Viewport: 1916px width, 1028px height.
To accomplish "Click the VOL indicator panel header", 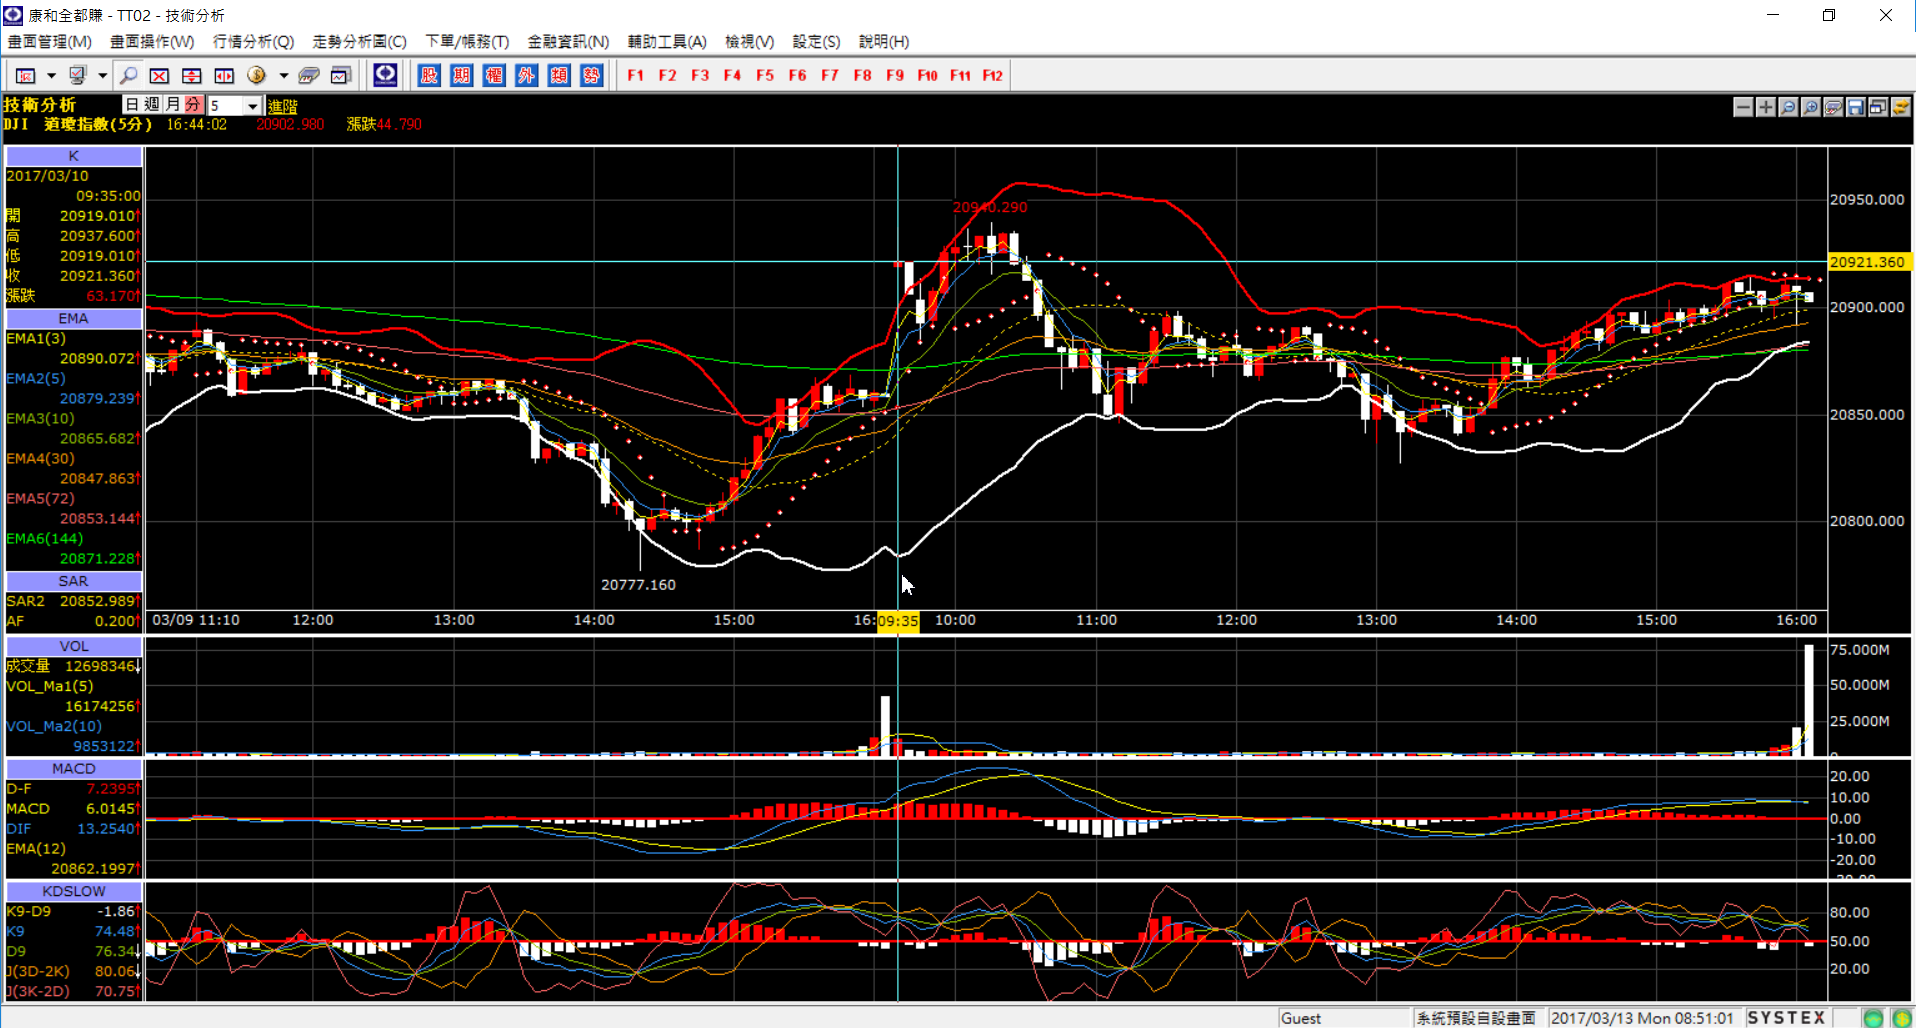I will click(73, 646).
